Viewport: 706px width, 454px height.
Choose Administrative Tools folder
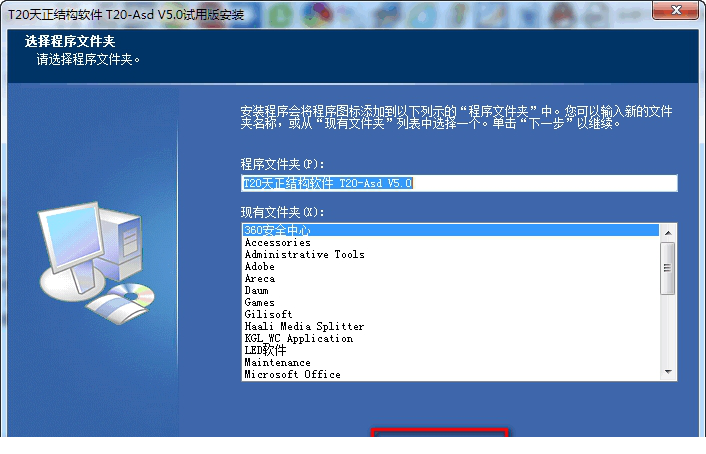point(451,254)
